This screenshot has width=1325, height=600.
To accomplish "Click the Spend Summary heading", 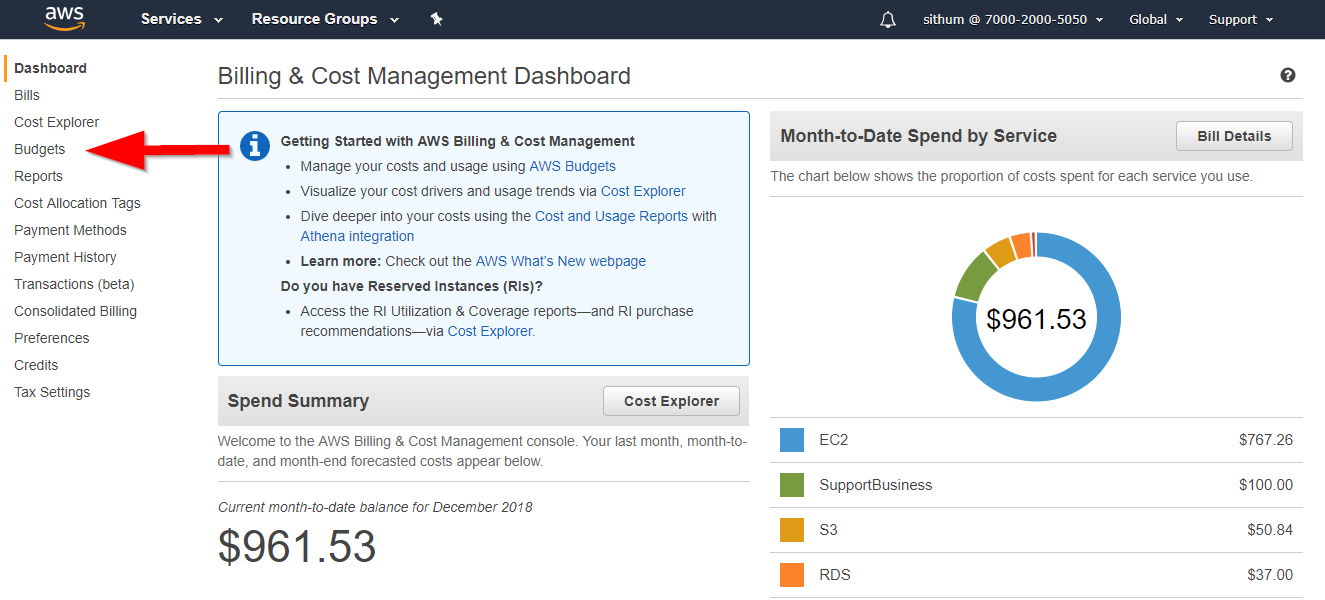I will tap(298, 401).
